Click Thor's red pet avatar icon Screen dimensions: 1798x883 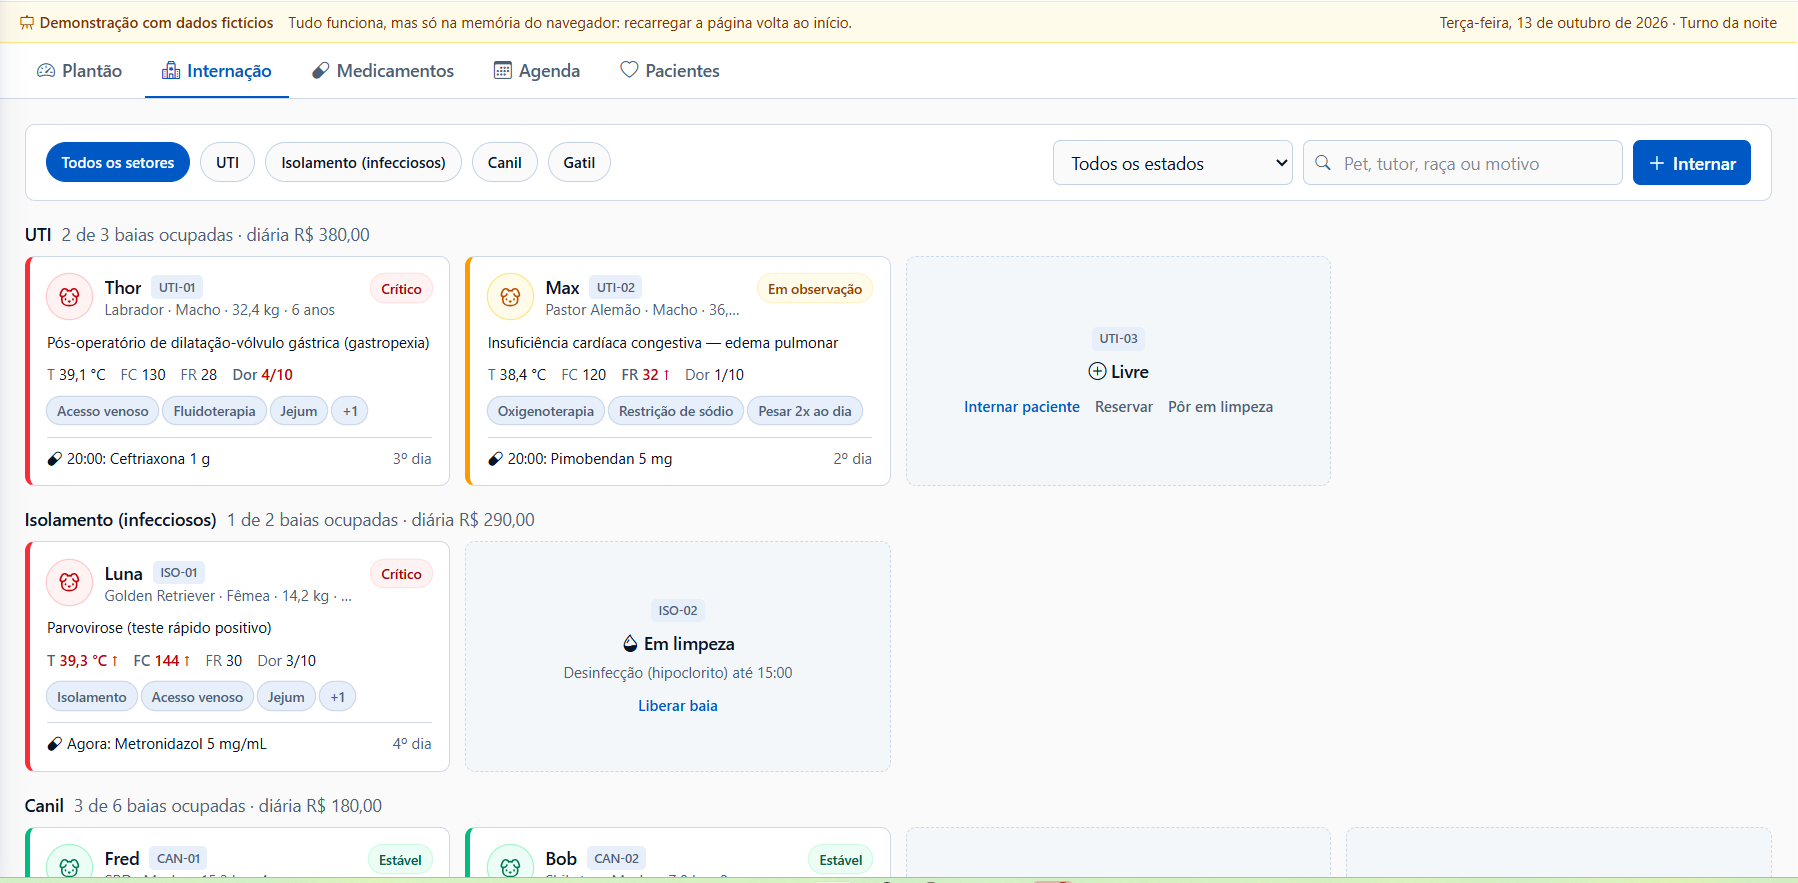pos(69,297)
